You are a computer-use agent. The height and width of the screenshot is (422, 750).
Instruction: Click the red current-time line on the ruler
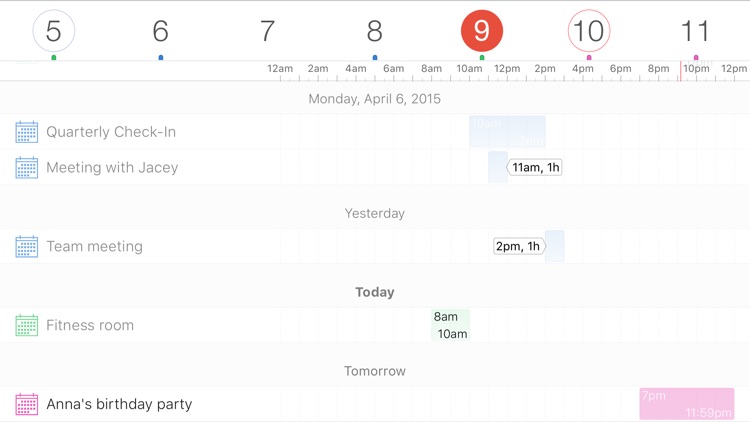(x=681, y=71)
